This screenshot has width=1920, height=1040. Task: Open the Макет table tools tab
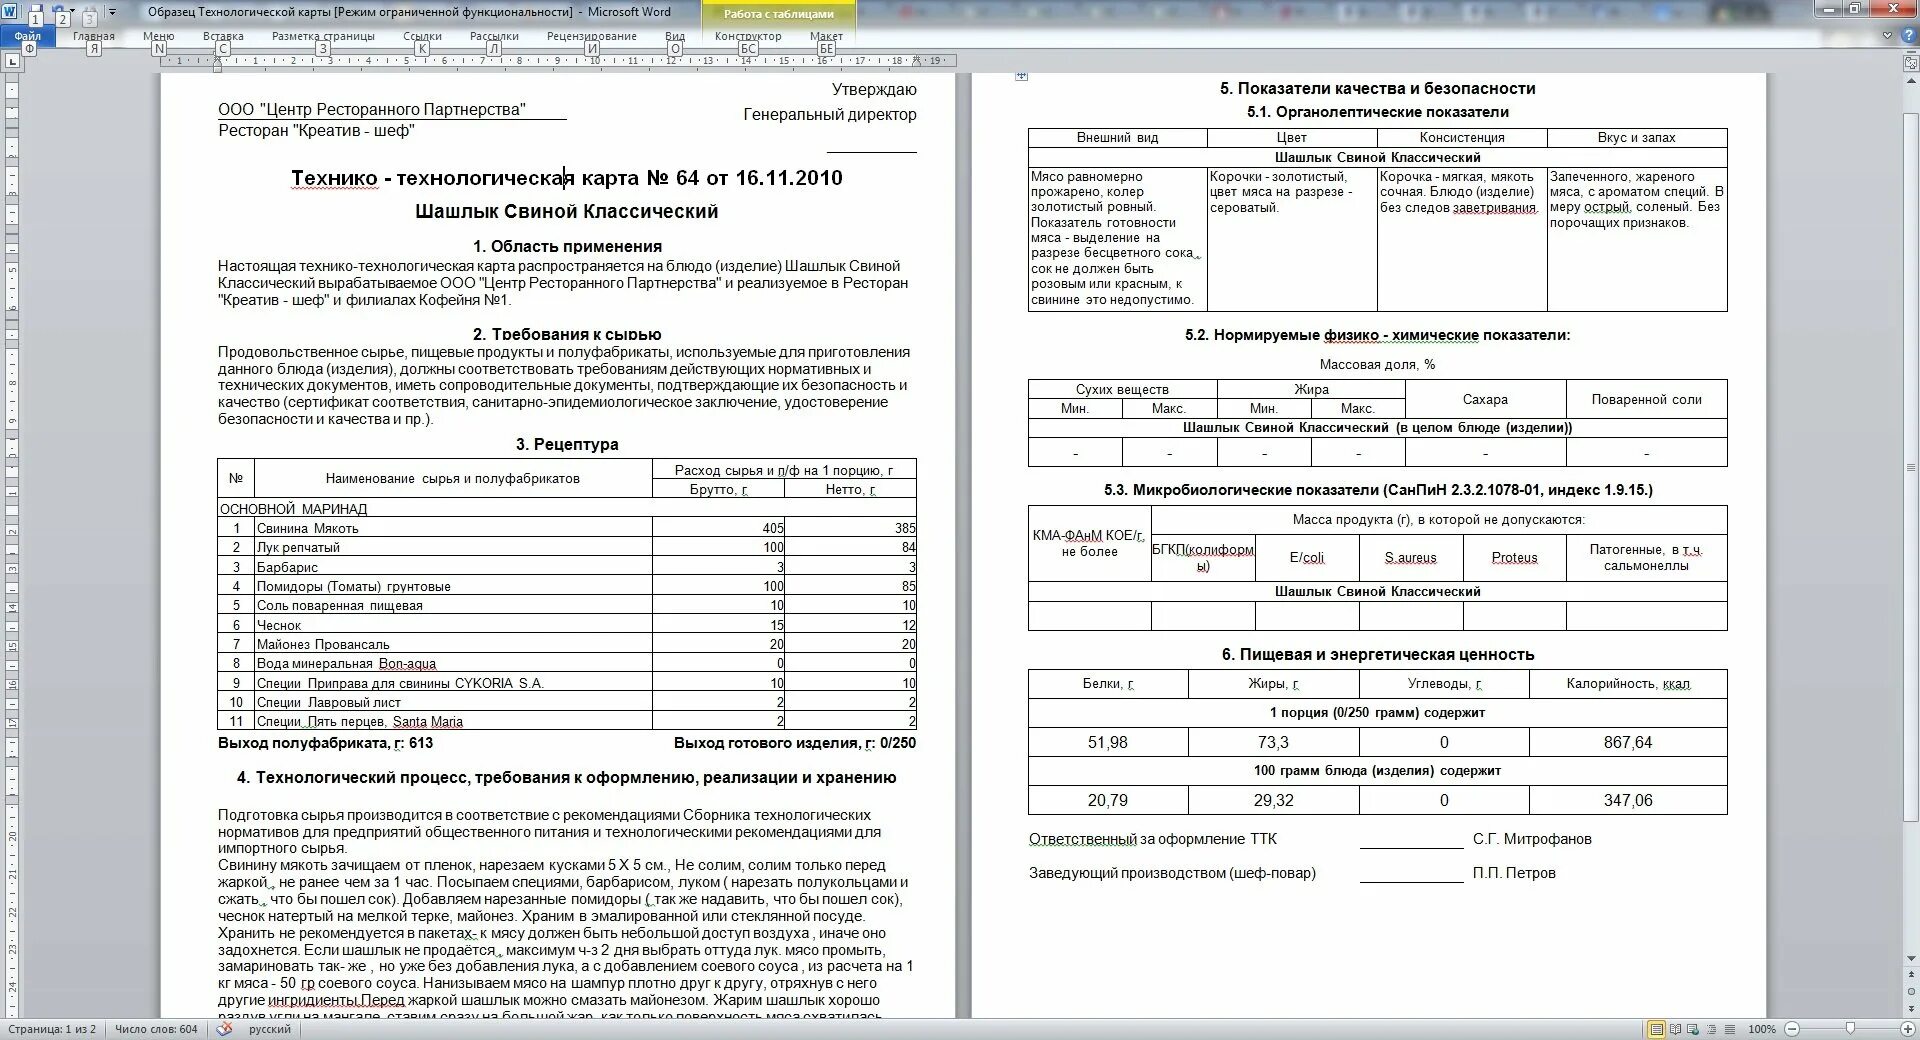(x=826, y=36)
